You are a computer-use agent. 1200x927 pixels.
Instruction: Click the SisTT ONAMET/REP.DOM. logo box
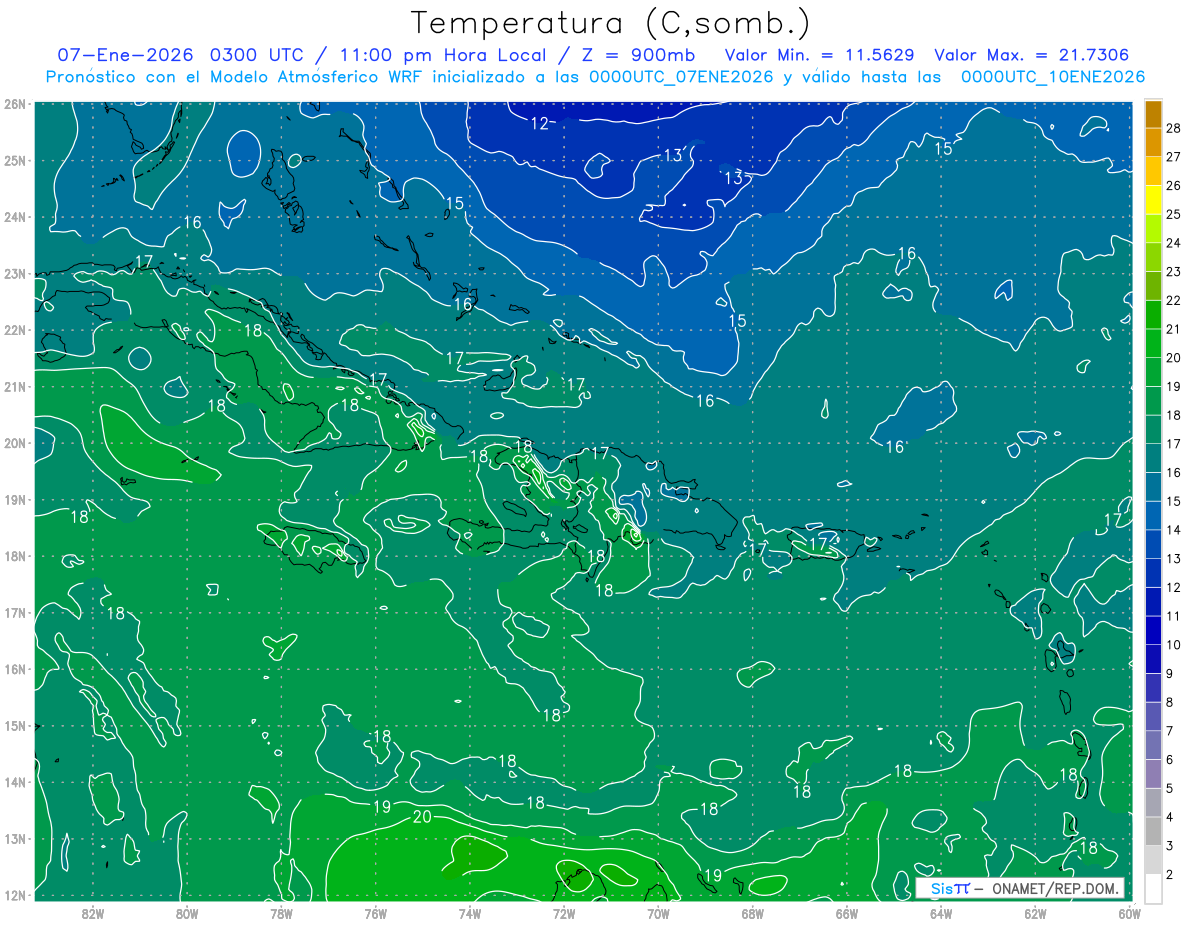[x=1020, y=888]
